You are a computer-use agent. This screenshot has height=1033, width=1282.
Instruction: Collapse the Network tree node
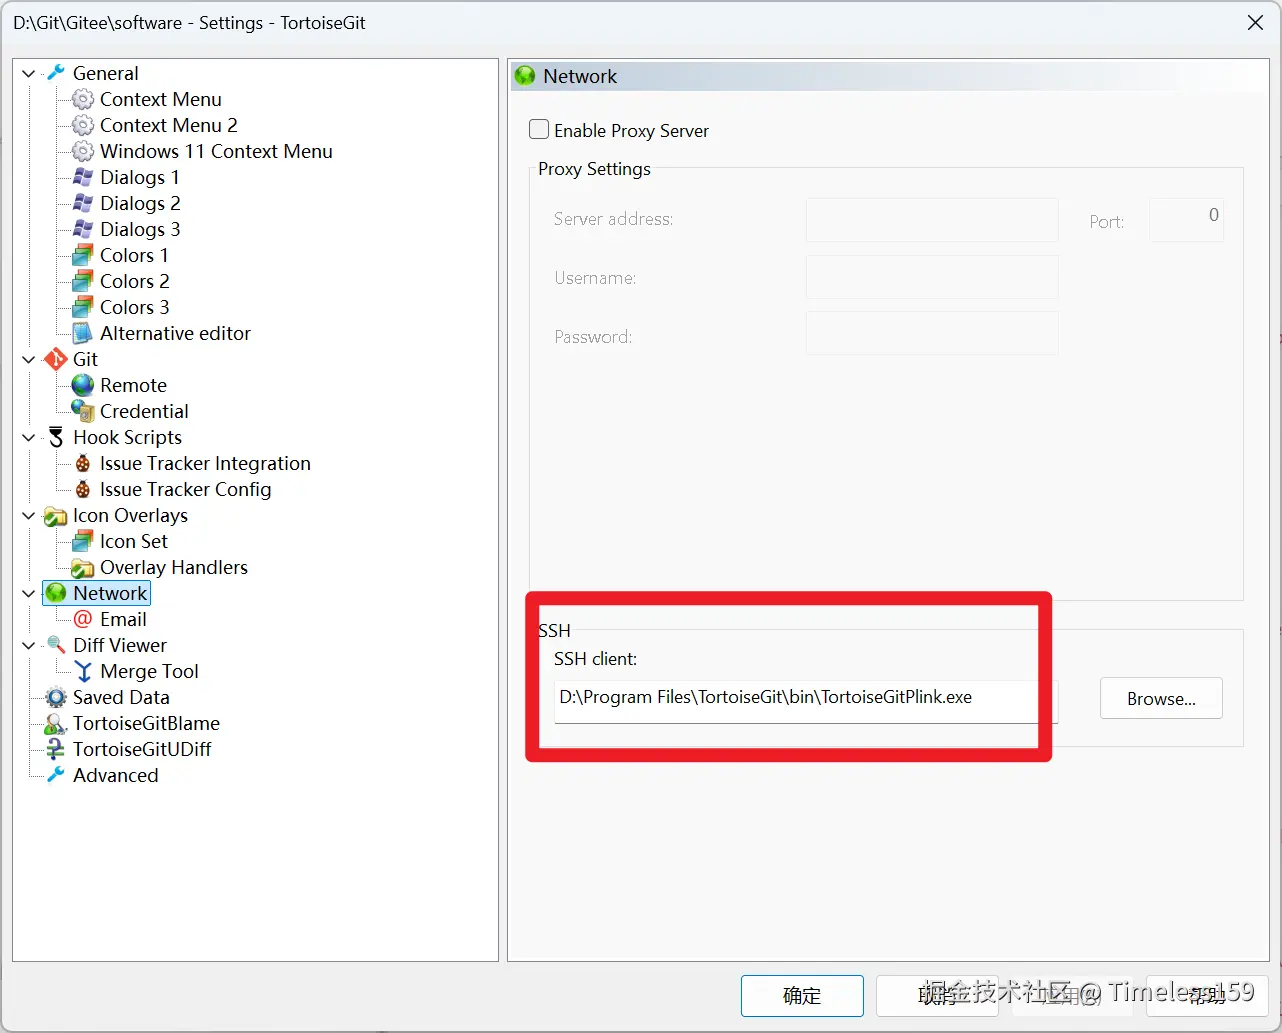(29, 594)
